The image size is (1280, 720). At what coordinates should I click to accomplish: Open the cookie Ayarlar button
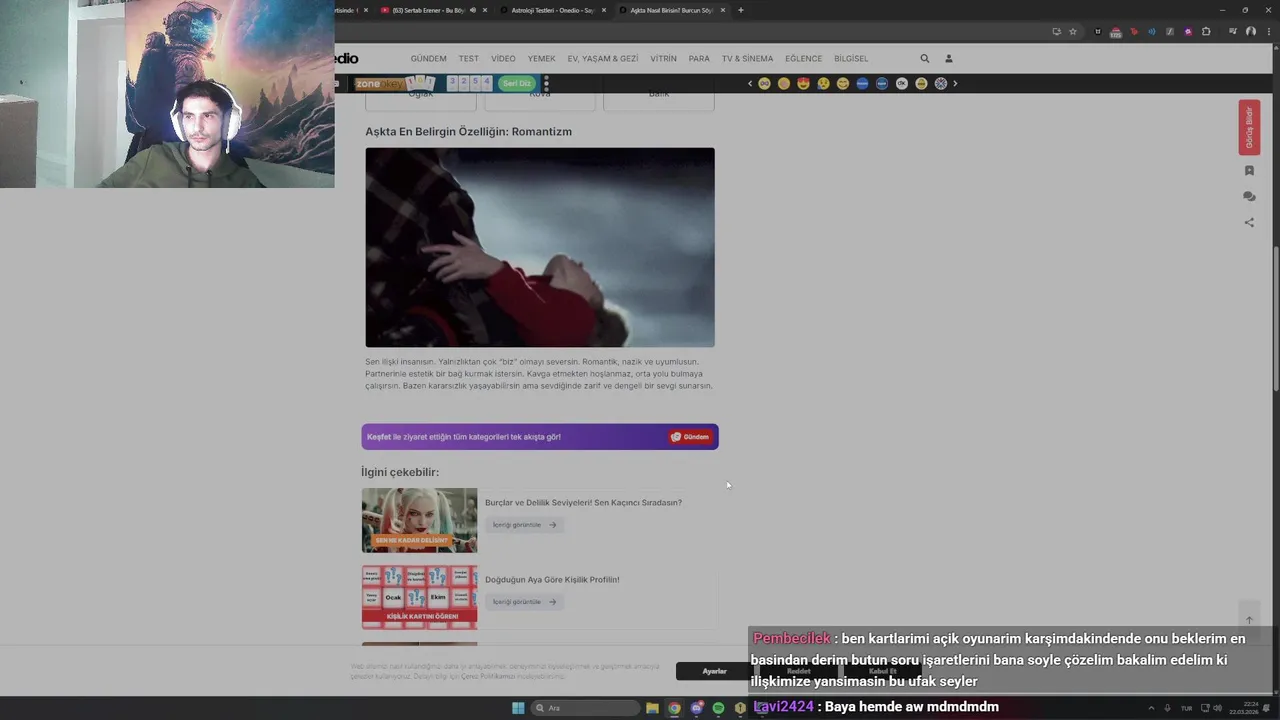click(x=714, y=671)
